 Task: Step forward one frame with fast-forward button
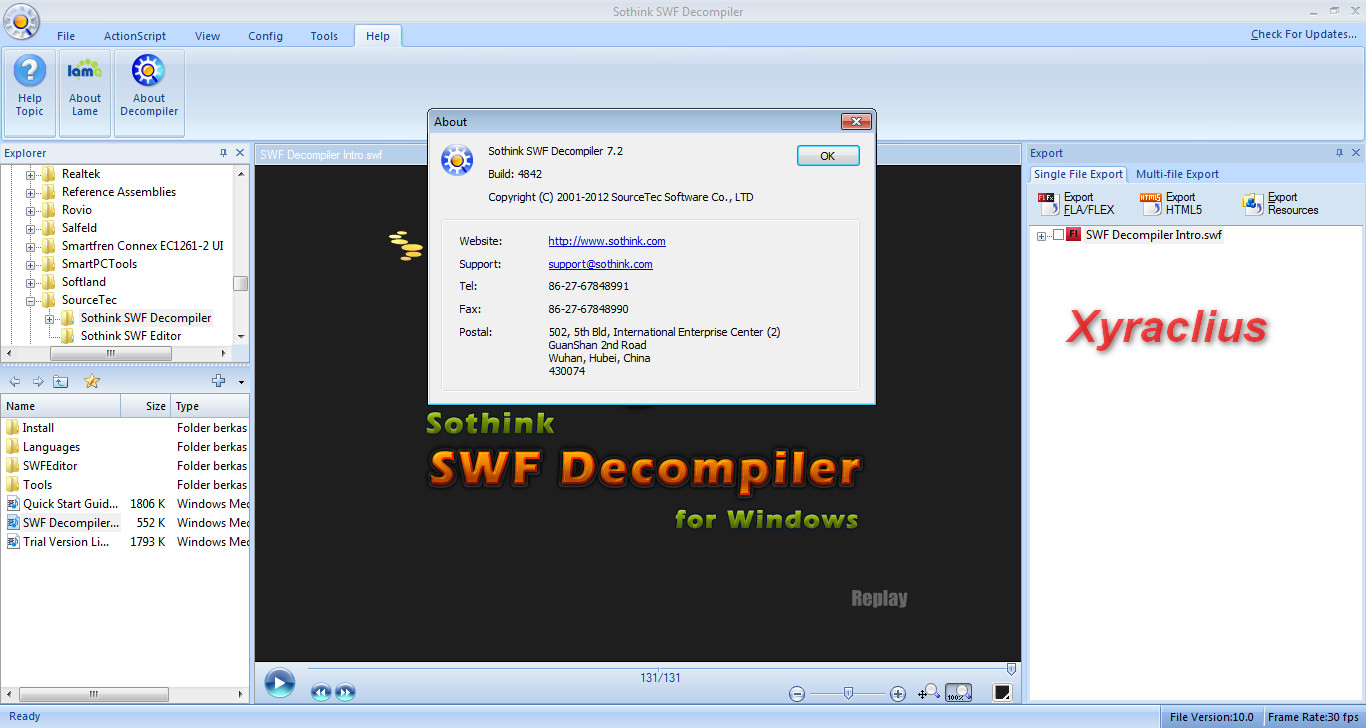345,692
